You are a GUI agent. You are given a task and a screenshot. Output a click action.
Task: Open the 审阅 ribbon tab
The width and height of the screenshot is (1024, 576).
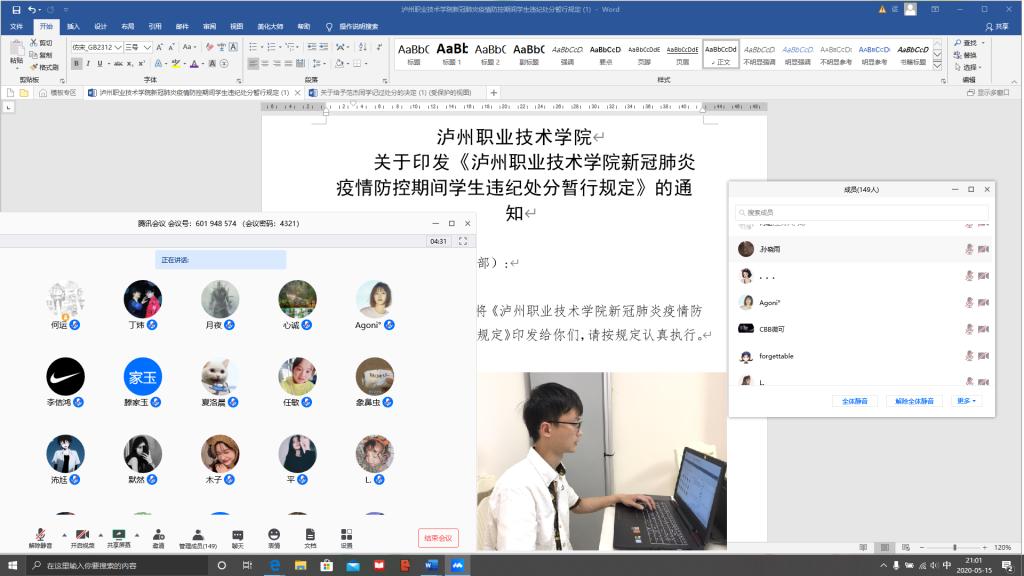tap(208, 26)
